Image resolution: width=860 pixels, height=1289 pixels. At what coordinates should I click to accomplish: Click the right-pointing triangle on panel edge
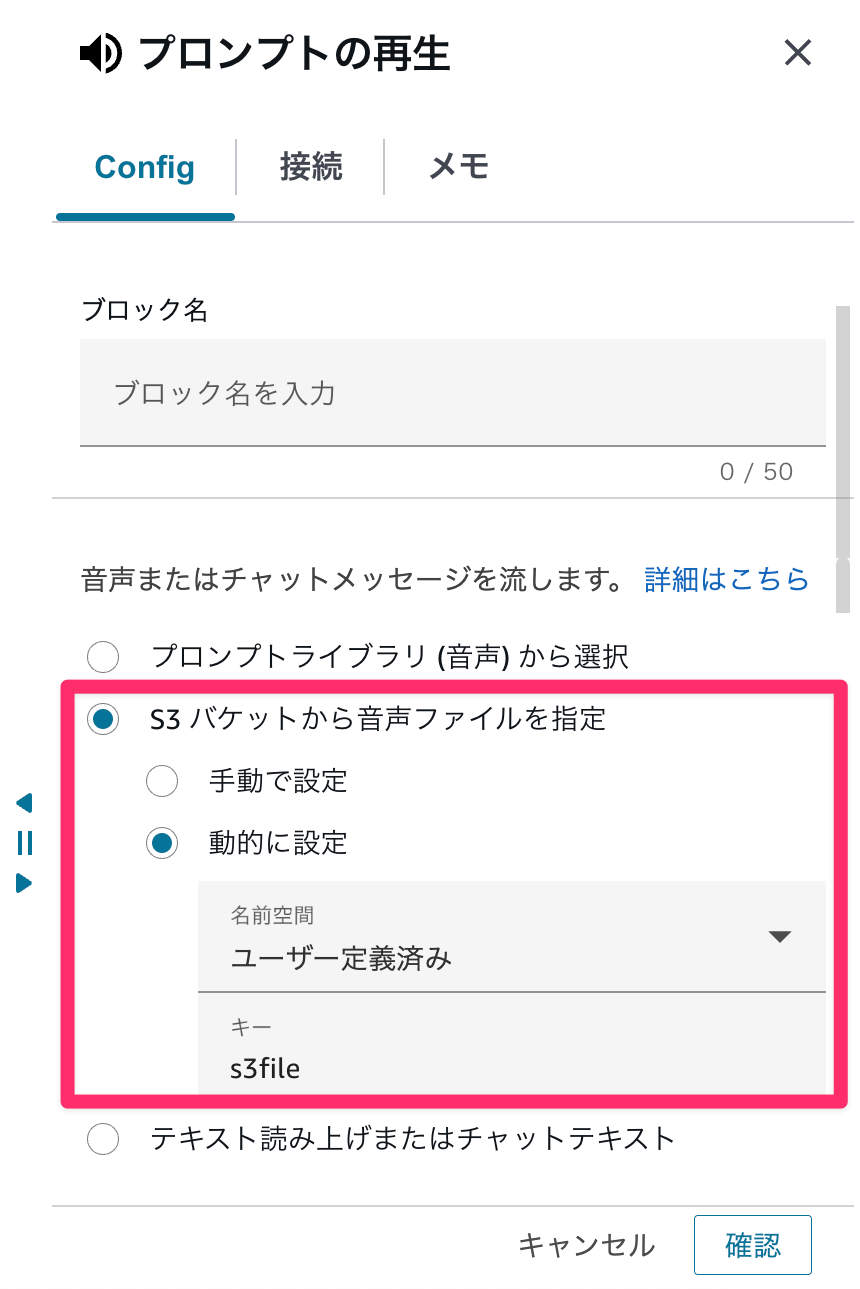coord(25,883)
